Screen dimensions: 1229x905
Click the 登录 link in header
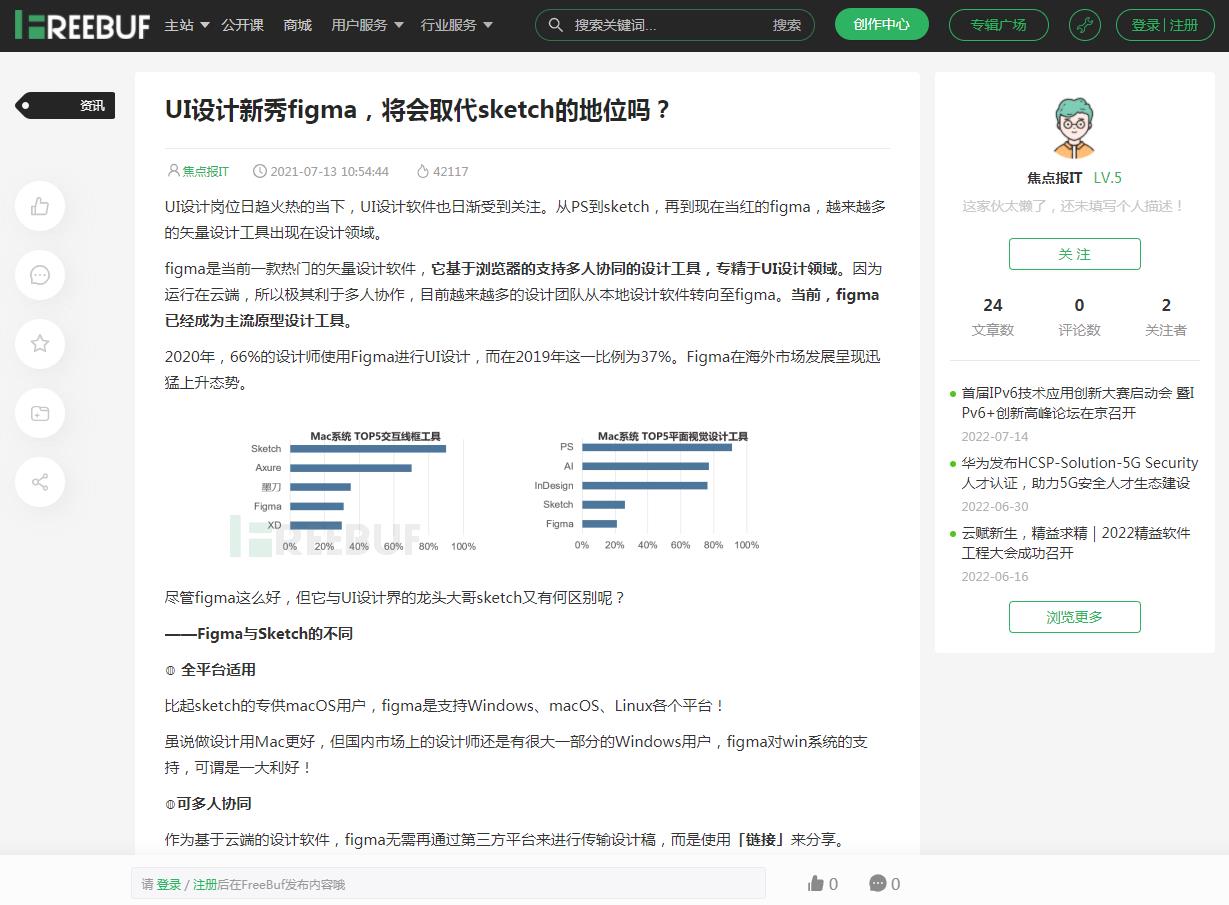tap(1145, 25)
